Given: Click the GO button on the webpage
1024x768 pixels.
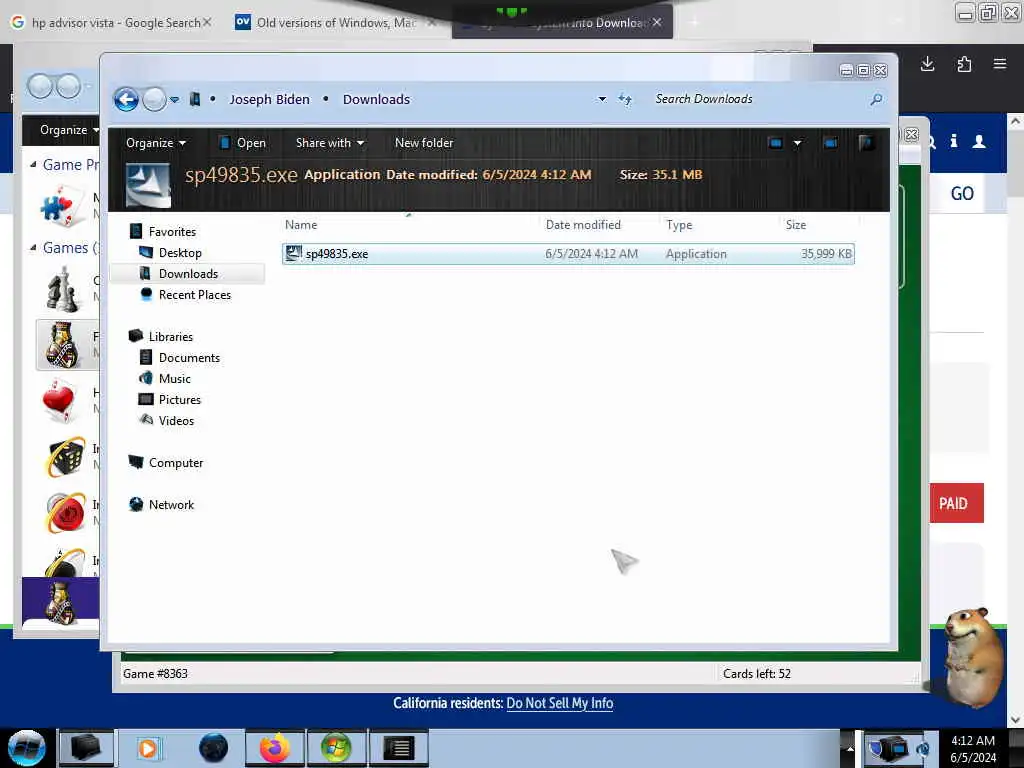Looking at the screenshot, I should 961,193.
